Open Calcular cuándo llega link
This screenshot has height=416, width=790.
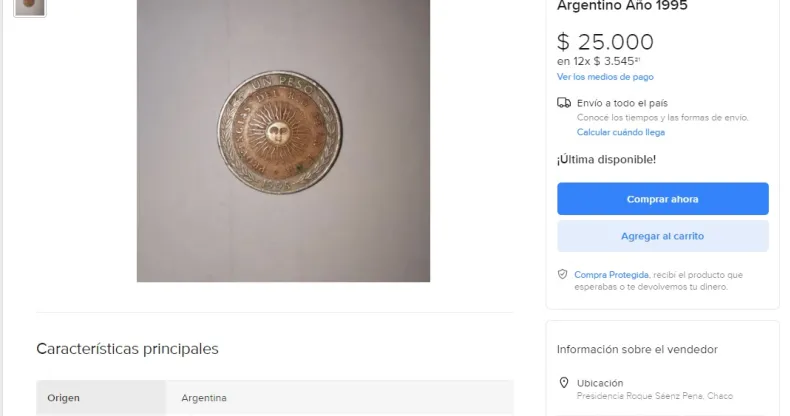[x=621, y=132]
